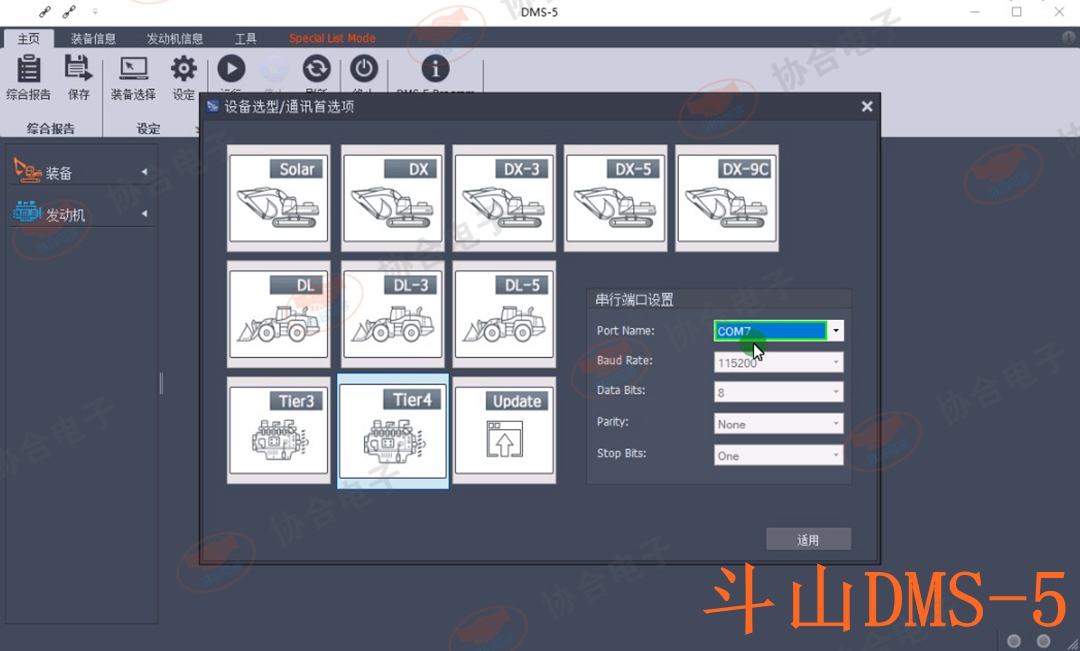Click the Port Name: label
The image size is (1080, 651).
(625, 331)
